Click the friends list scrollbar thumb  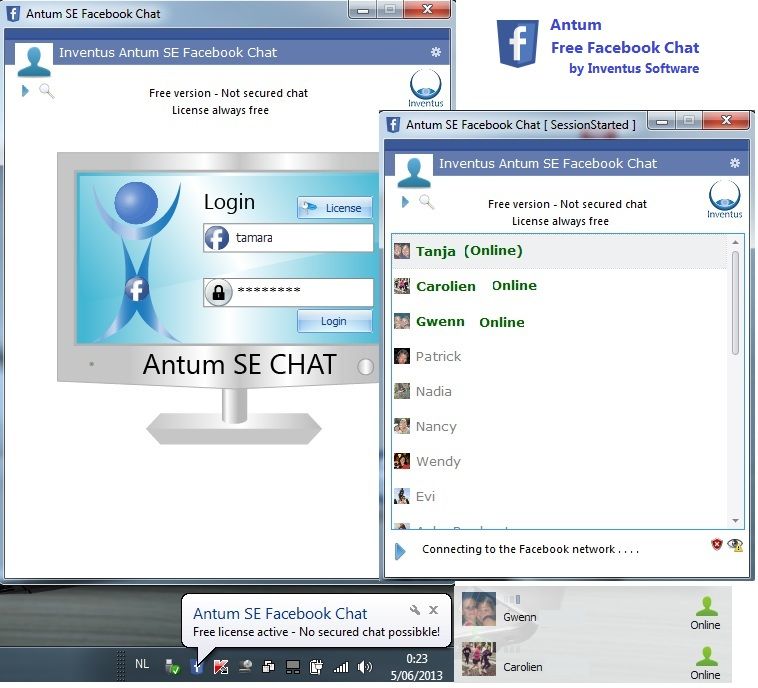pyautogui.click(x=735, y=303)
